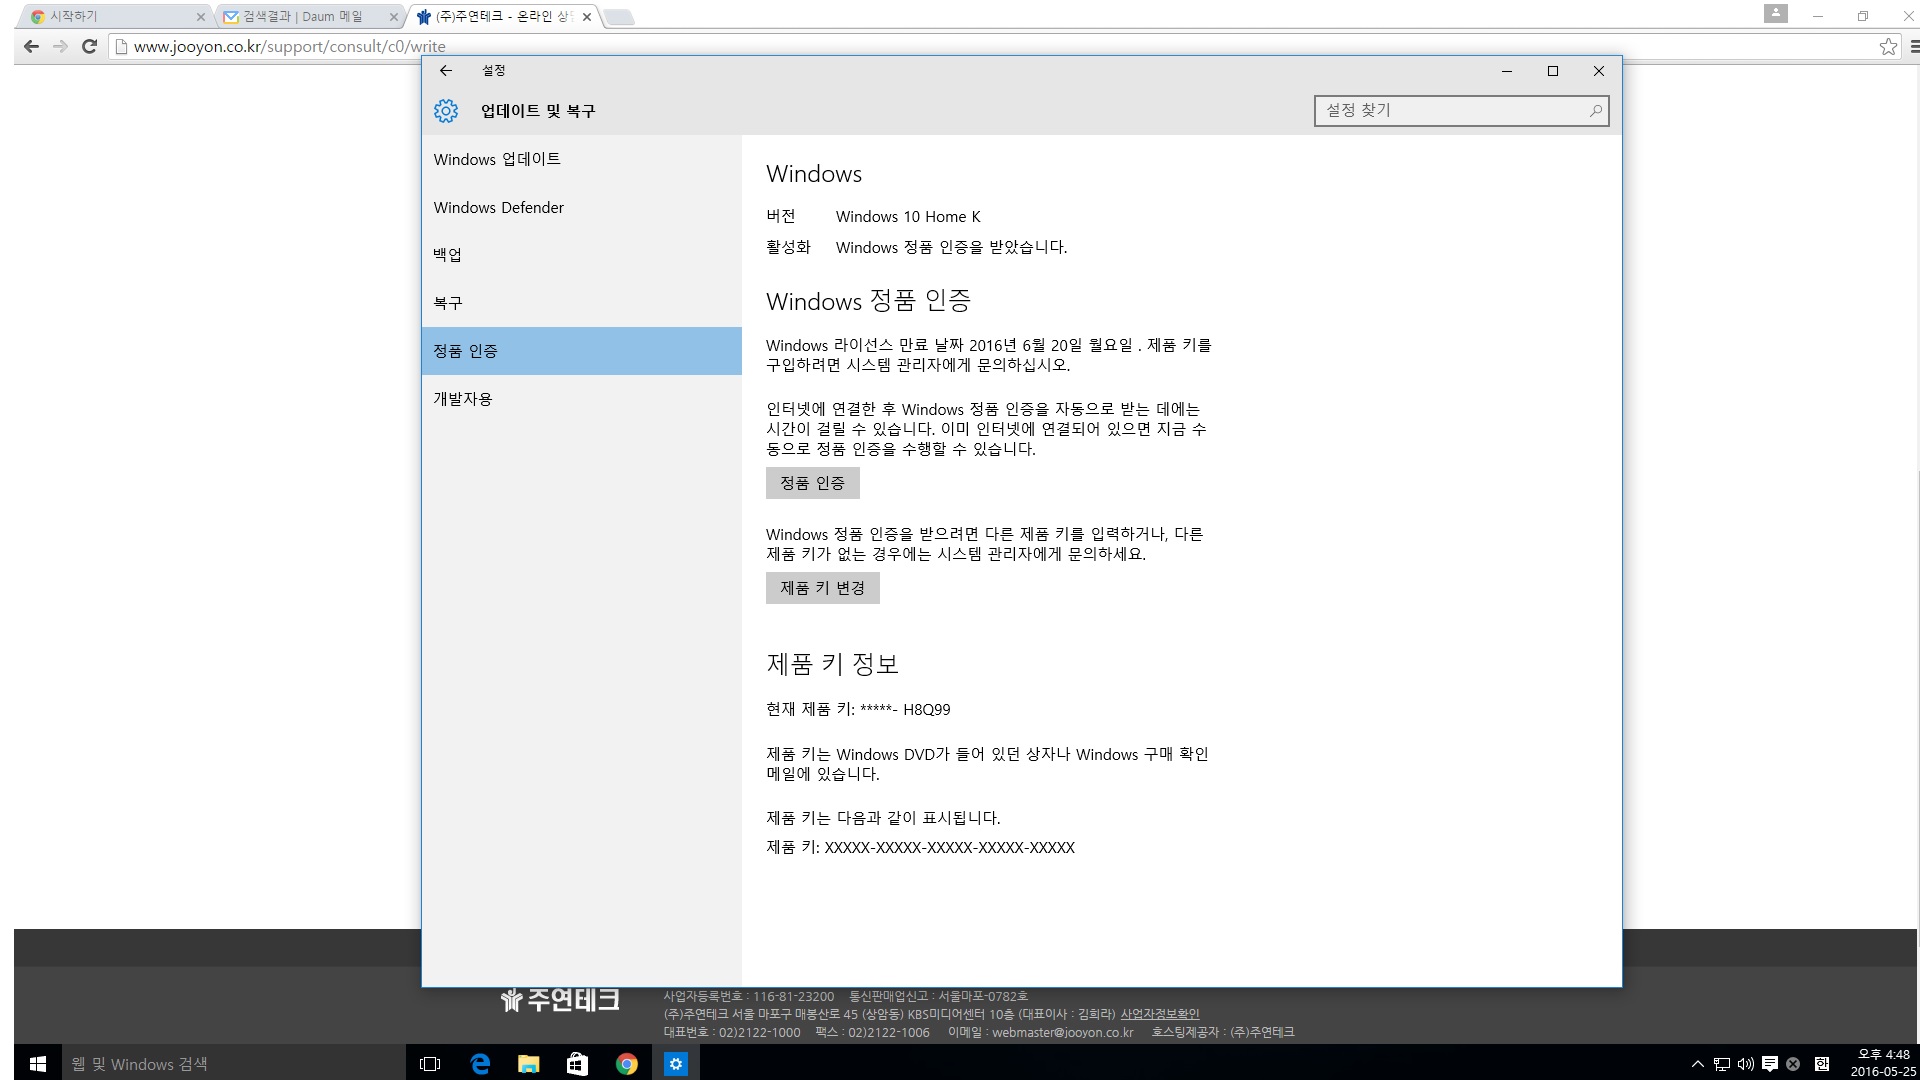Screen dimensions: 1920x1080
Task: Close the 시작하기 tab
Action: pyautogui.click(x=200, y=17)
